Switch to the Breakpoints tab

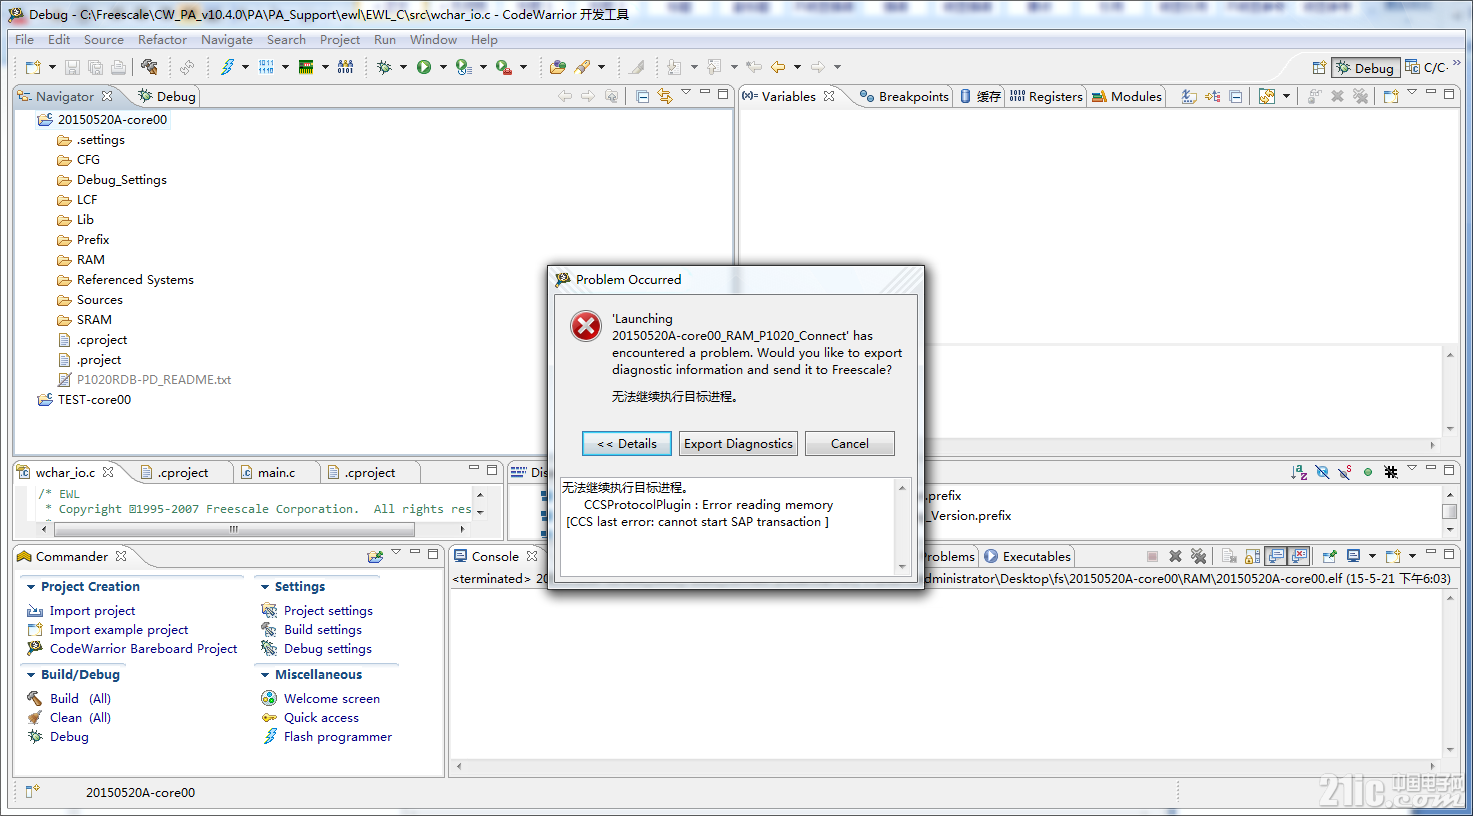(904, 96)
